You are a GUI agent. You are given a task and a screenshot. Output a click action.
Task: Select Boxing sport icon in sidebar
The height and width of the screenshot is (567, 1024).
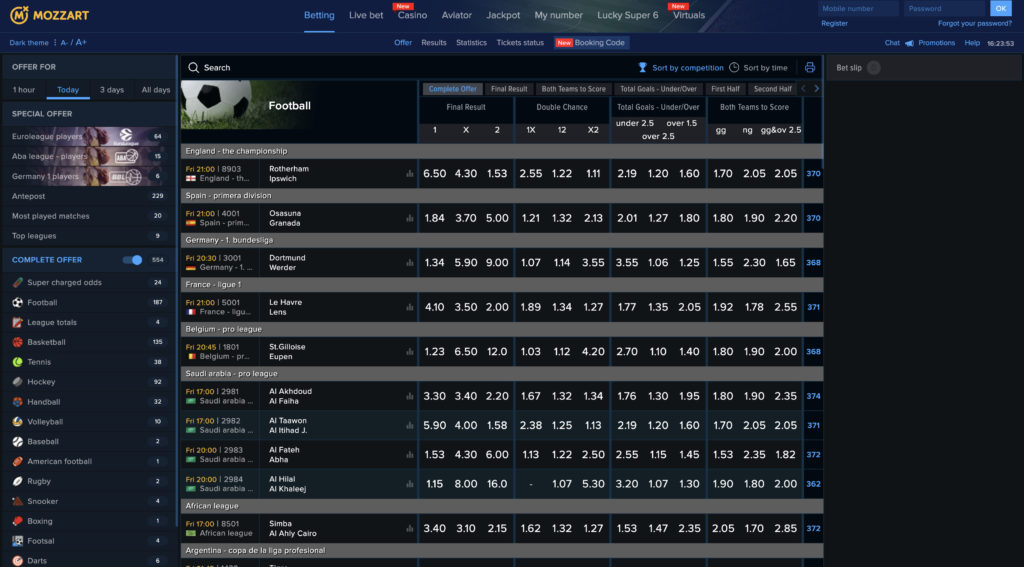coord(18,521)
